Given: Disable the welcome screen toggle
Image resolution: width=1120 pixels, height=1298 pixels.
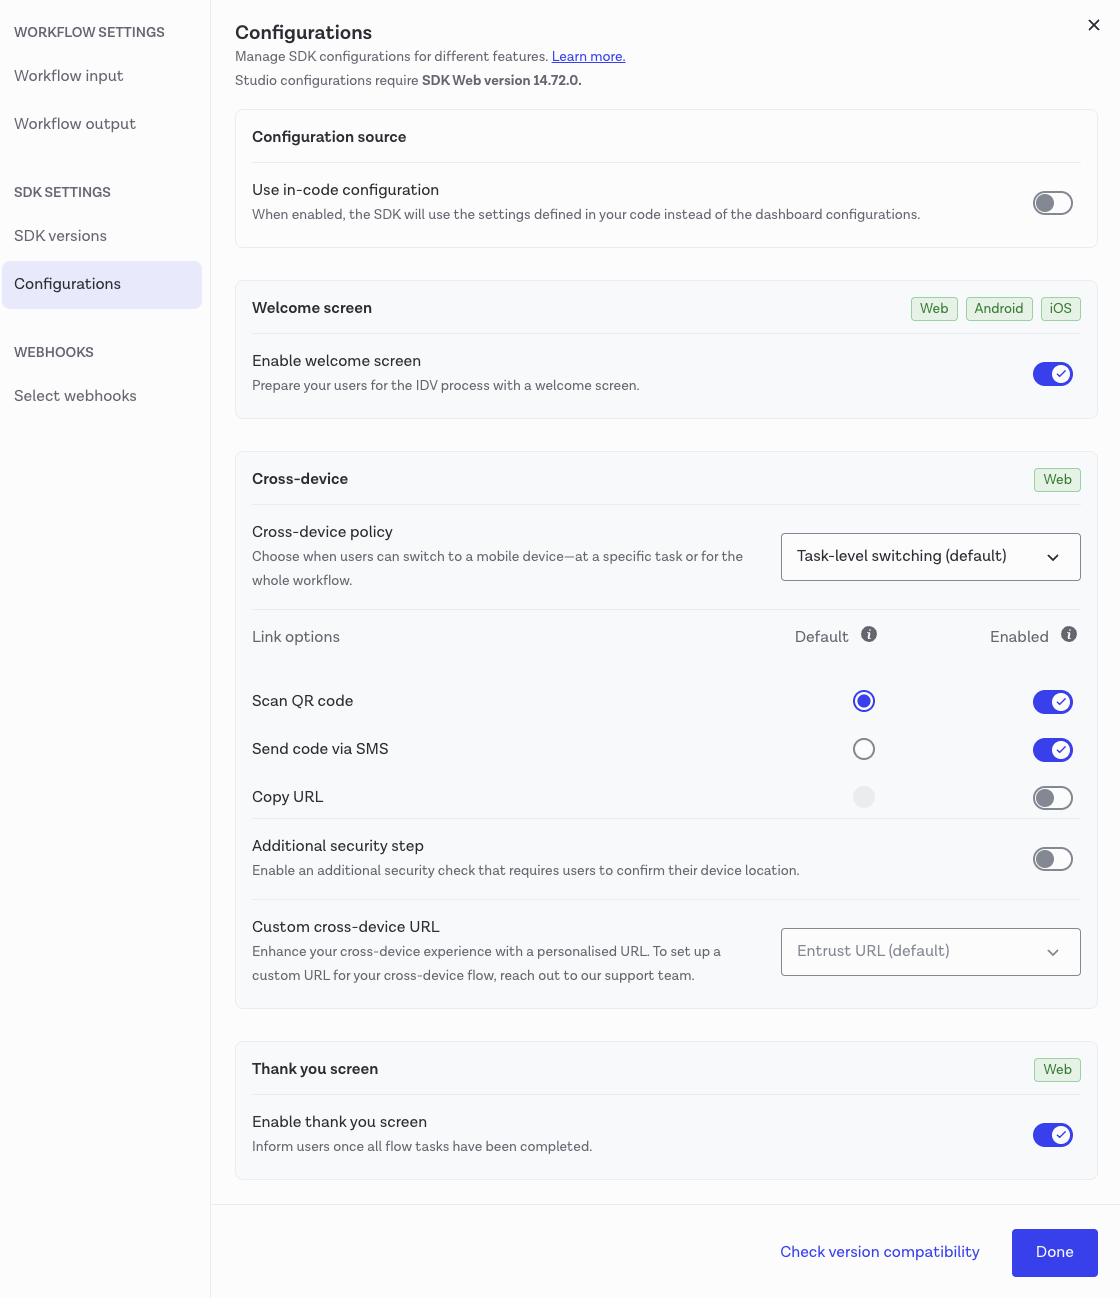Looking at the screenshot, I should coord(1053,374).
